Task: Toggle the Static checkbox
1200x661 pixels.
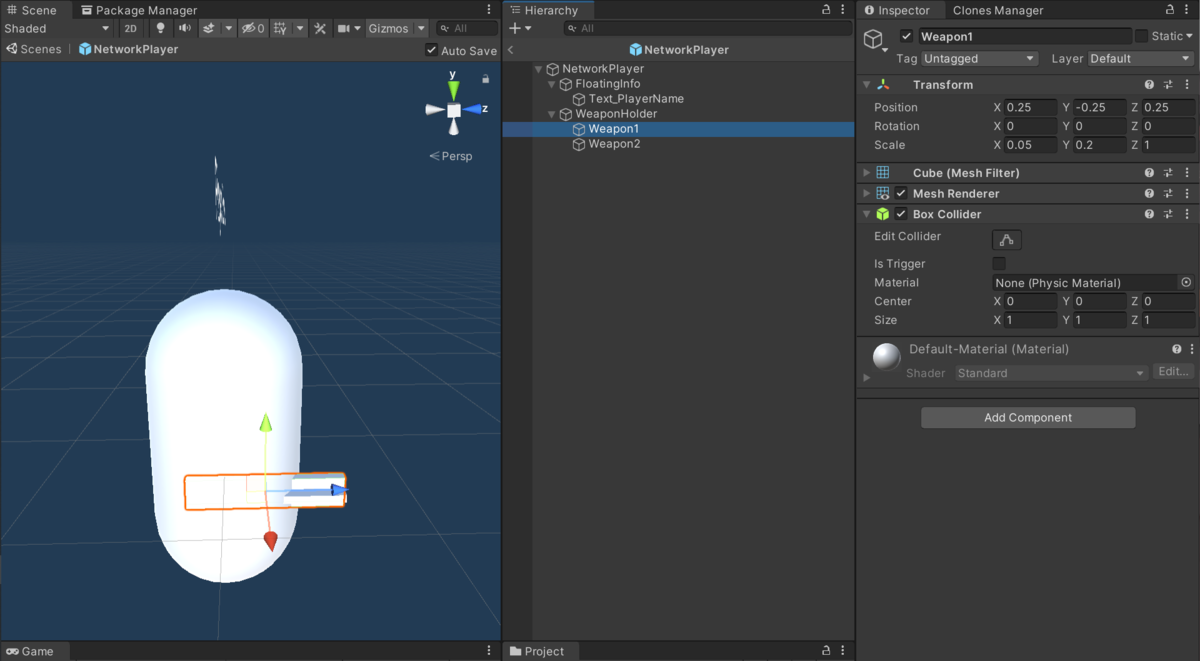Action: point(1141,36)
